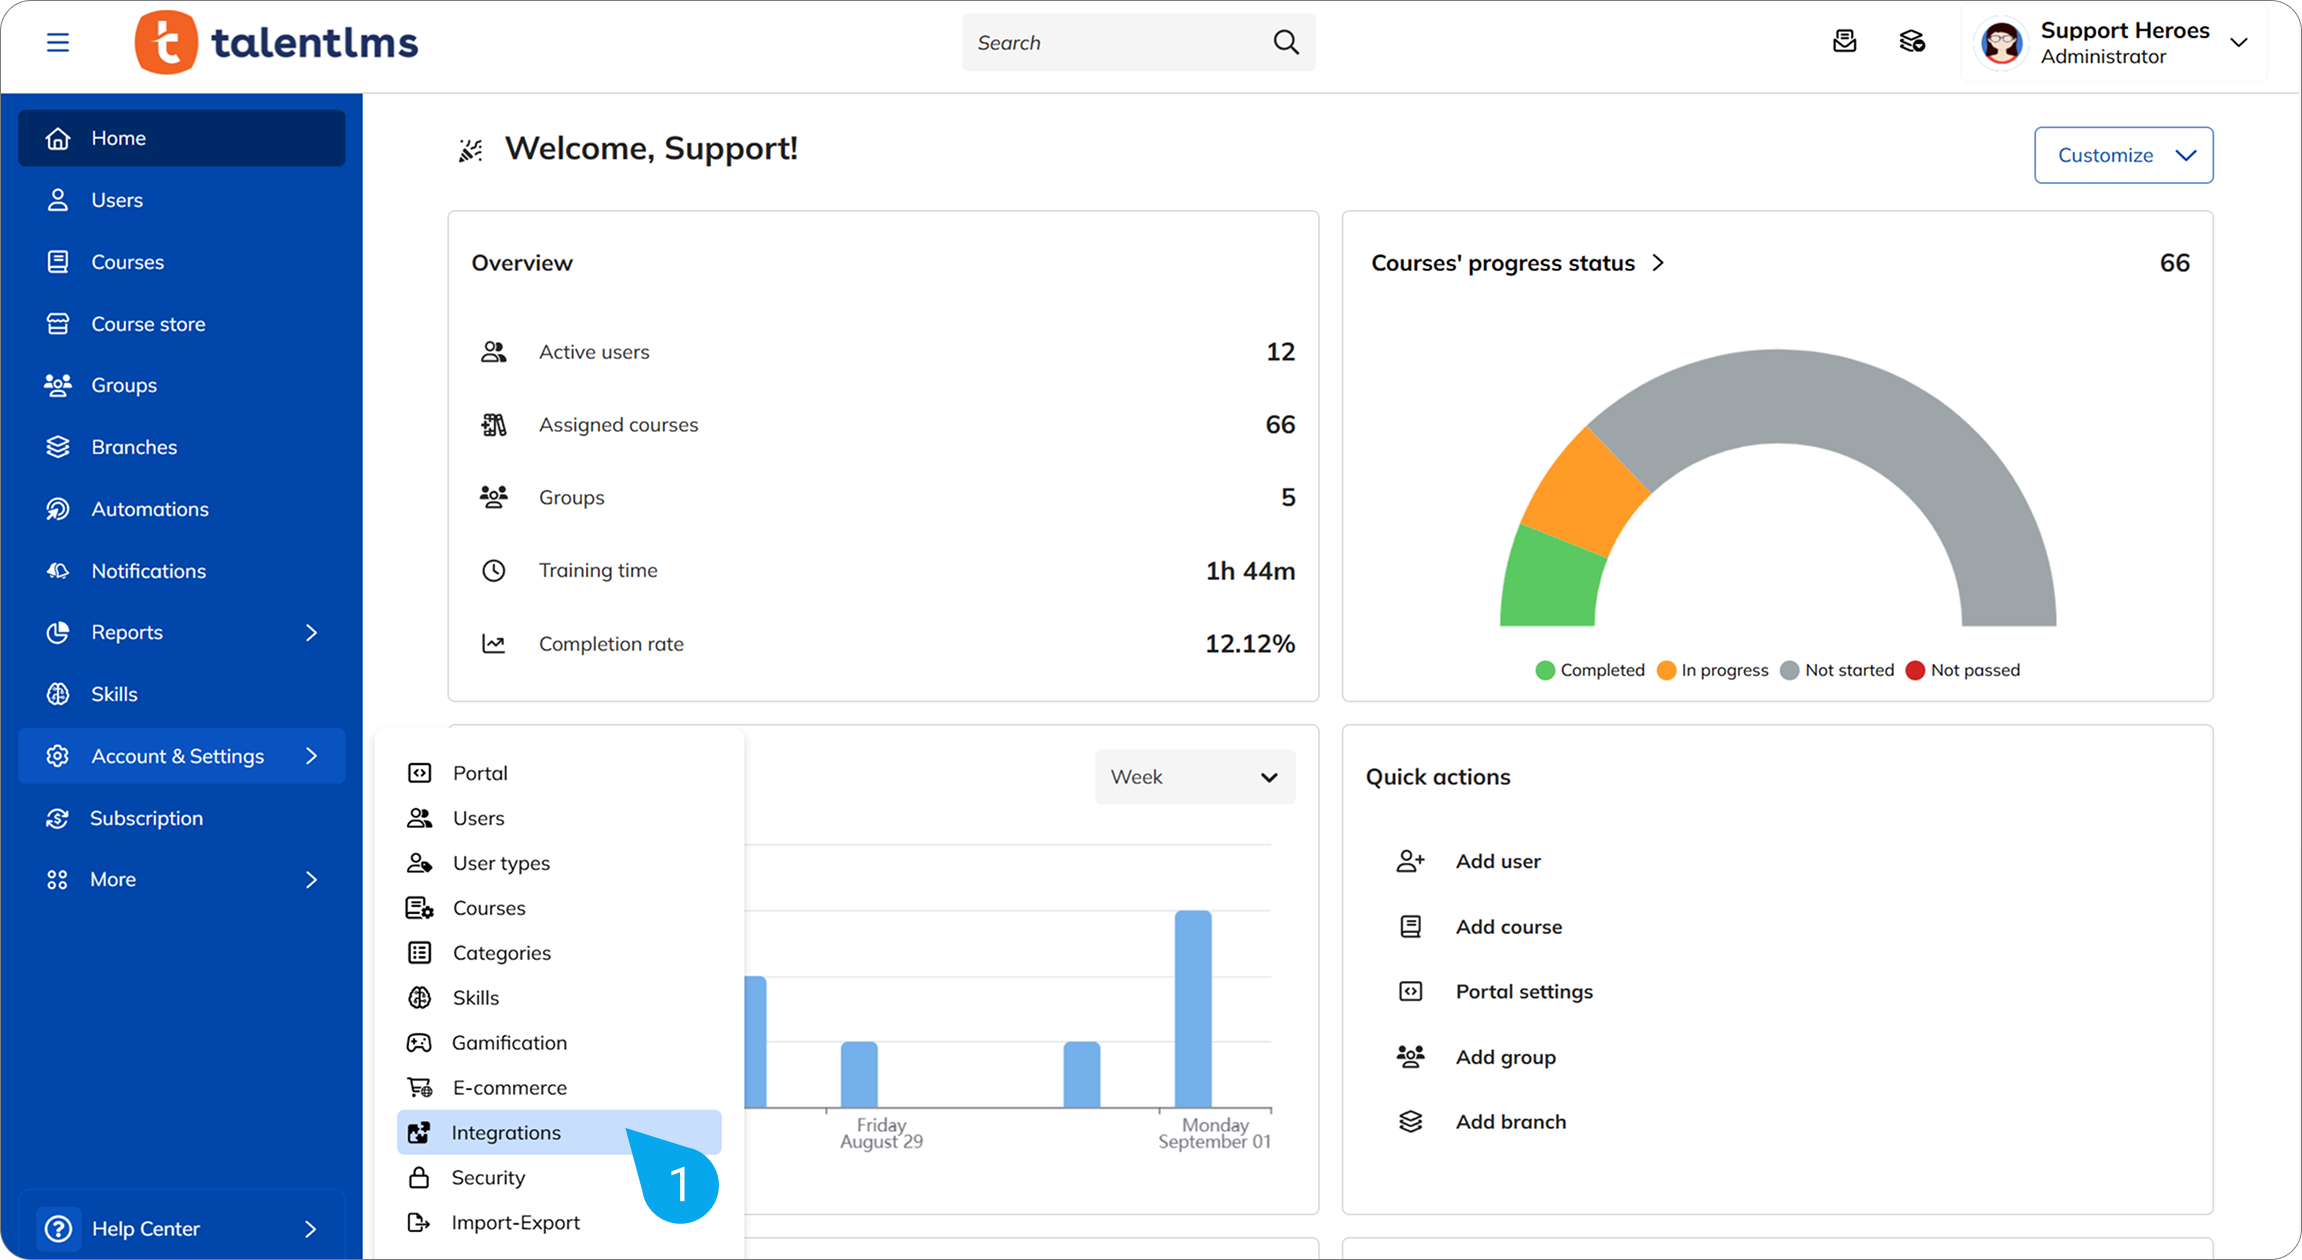The image size is (2302, 1260).
Task: Toggle In progress legend item
Action: (x=1712, y=670)
